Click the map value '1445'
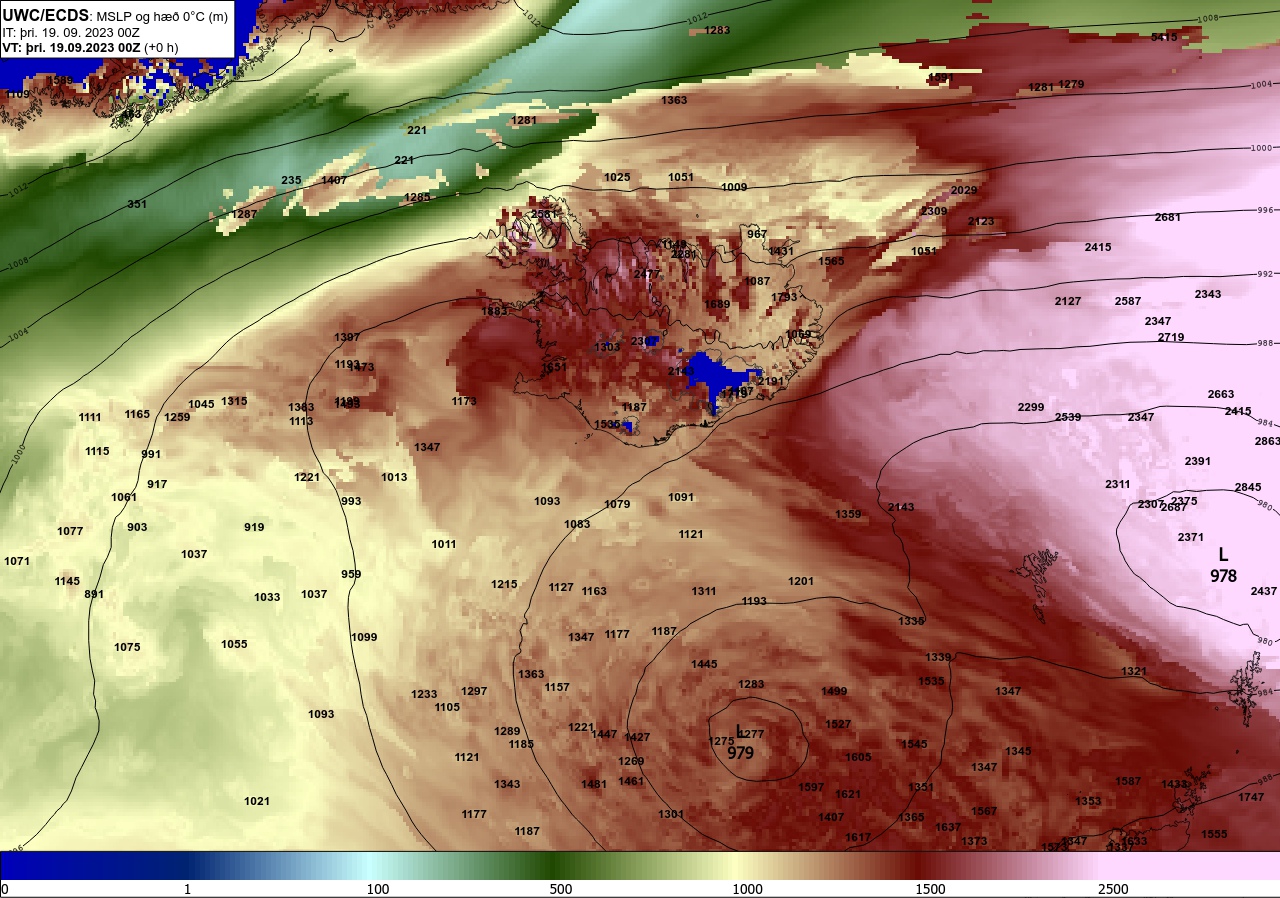Viewport: 1280px width, 898px height. pyautogui.click(x=704, y=664)
